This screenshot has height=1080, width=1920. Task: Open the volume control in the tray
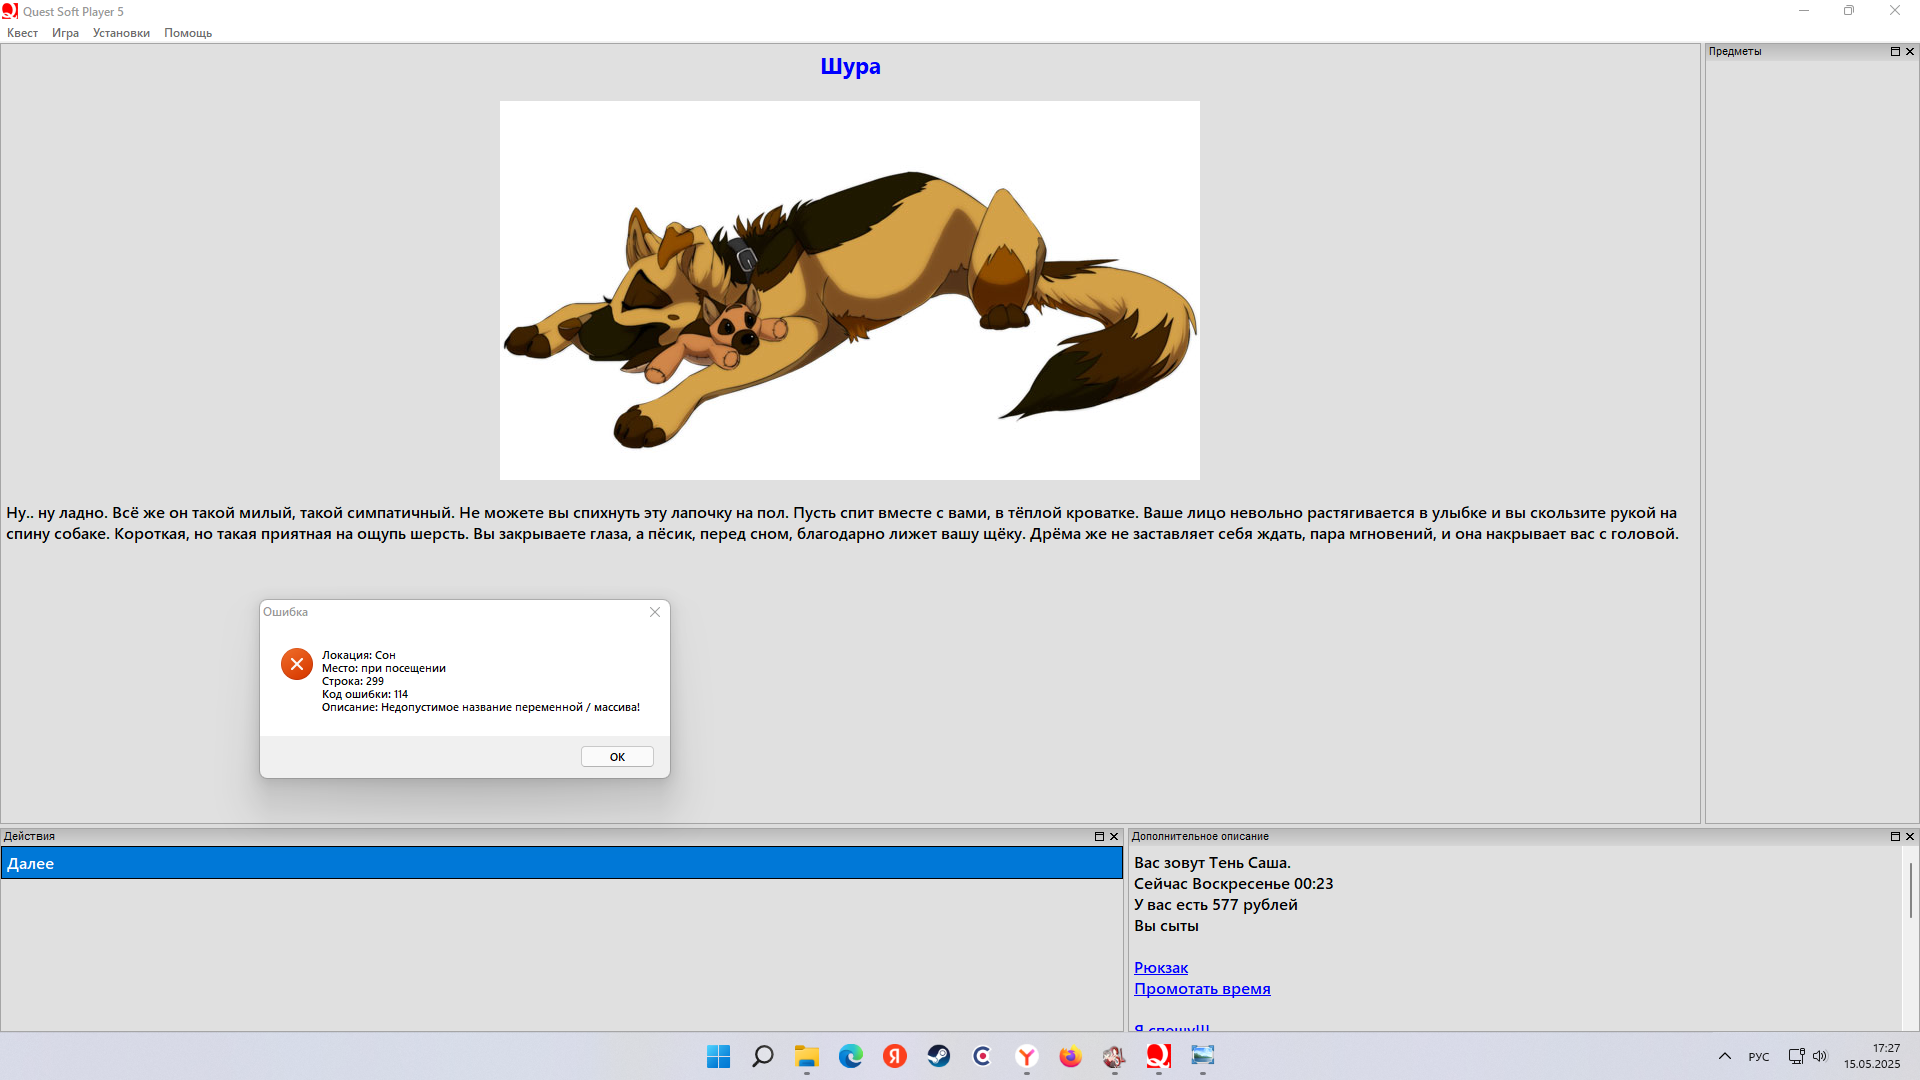pyautogui.click(x=1820, y=1056)
